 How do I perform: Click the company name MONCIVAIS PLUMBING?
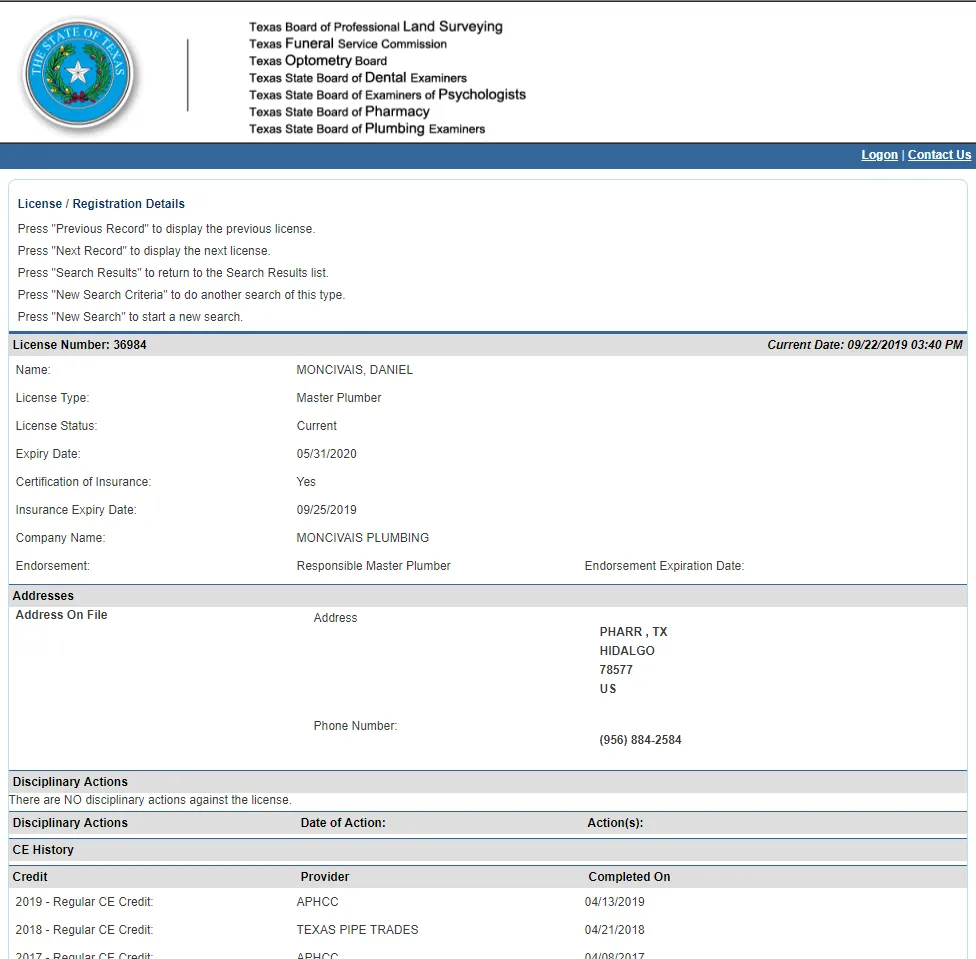coord(362,538)
